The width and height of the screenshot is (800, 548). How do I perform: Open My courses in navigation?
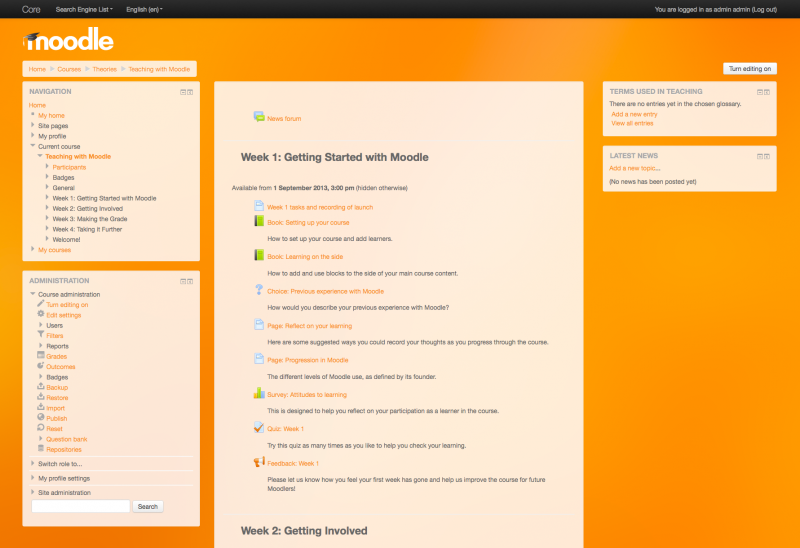[55, 250]
